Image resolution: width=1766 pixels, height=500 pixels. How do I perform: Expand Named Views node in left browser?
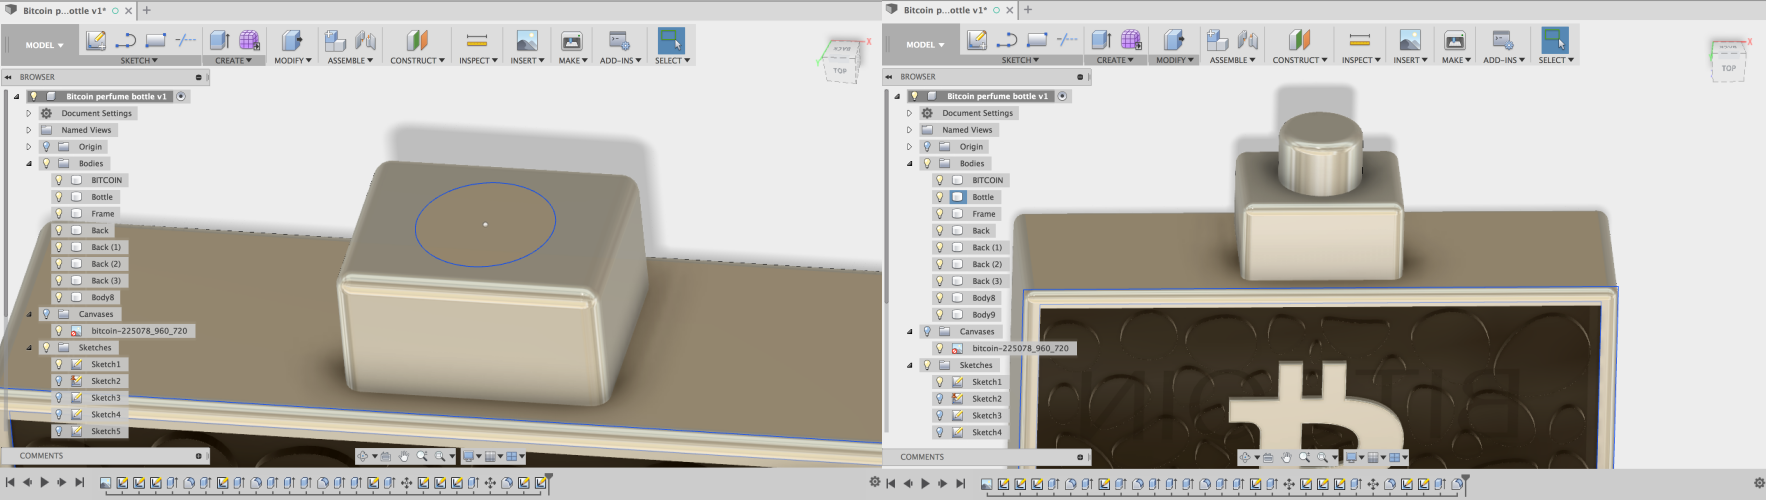point(29,130)
